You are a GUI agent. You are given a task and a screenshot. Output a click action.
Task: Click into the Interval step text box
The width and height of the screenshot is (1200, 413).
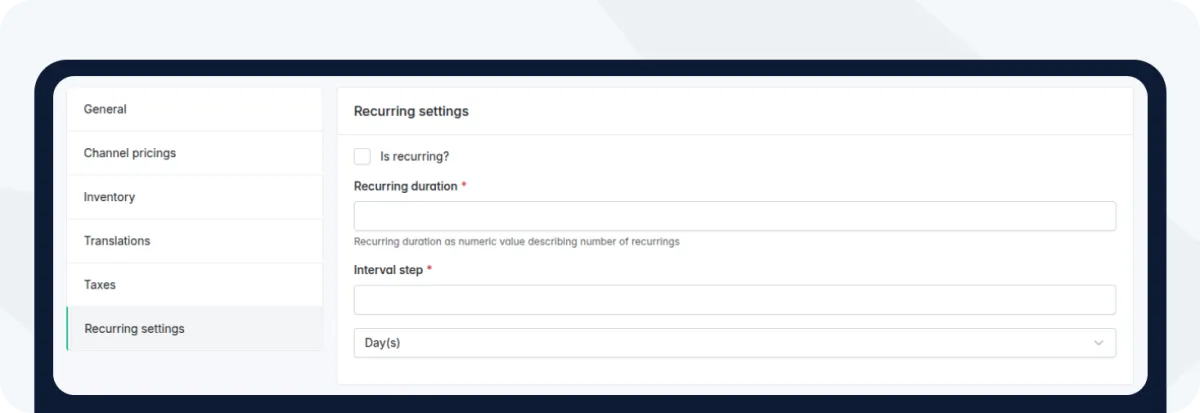tap(734, 300)
